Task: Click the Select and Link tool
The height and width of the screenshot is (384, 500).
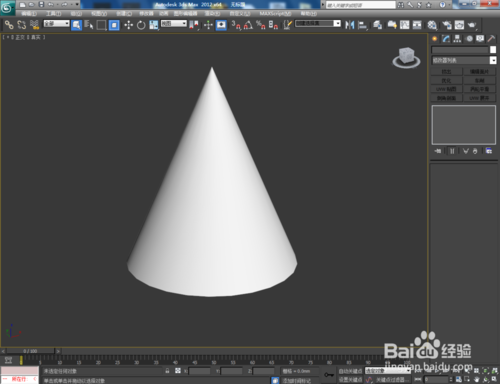Action: click(x=9, y=25)
